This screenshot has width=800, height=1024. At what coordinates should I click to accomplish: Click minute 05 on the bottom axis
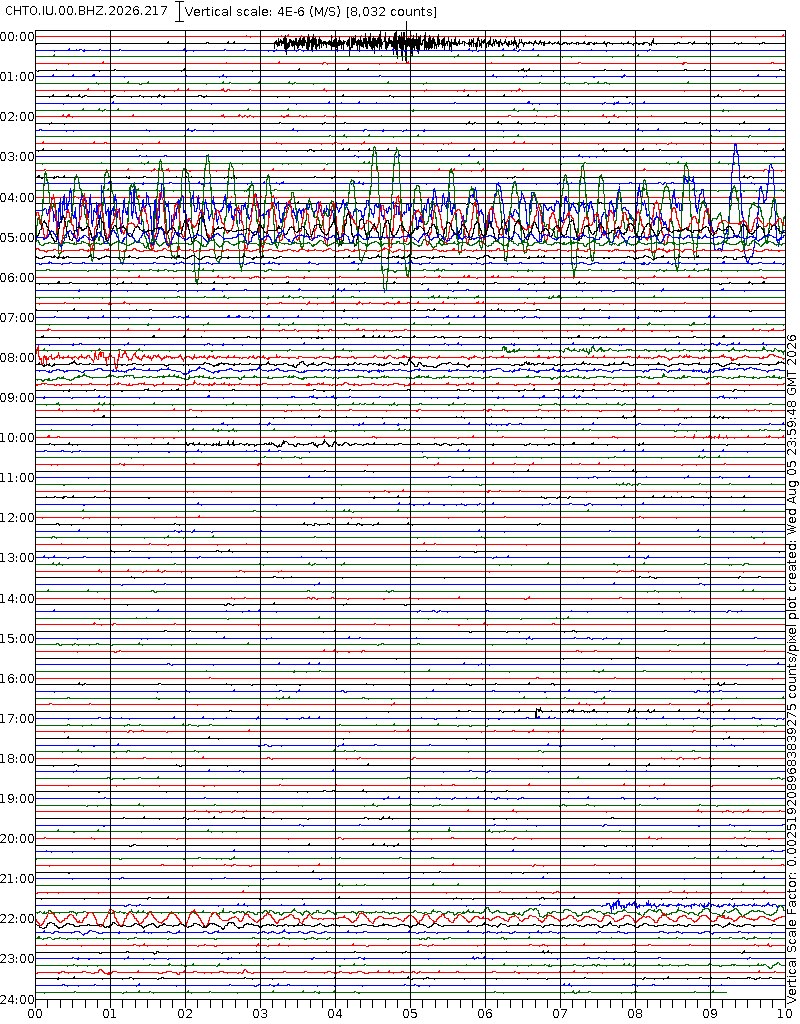[x=410, y=1015]
